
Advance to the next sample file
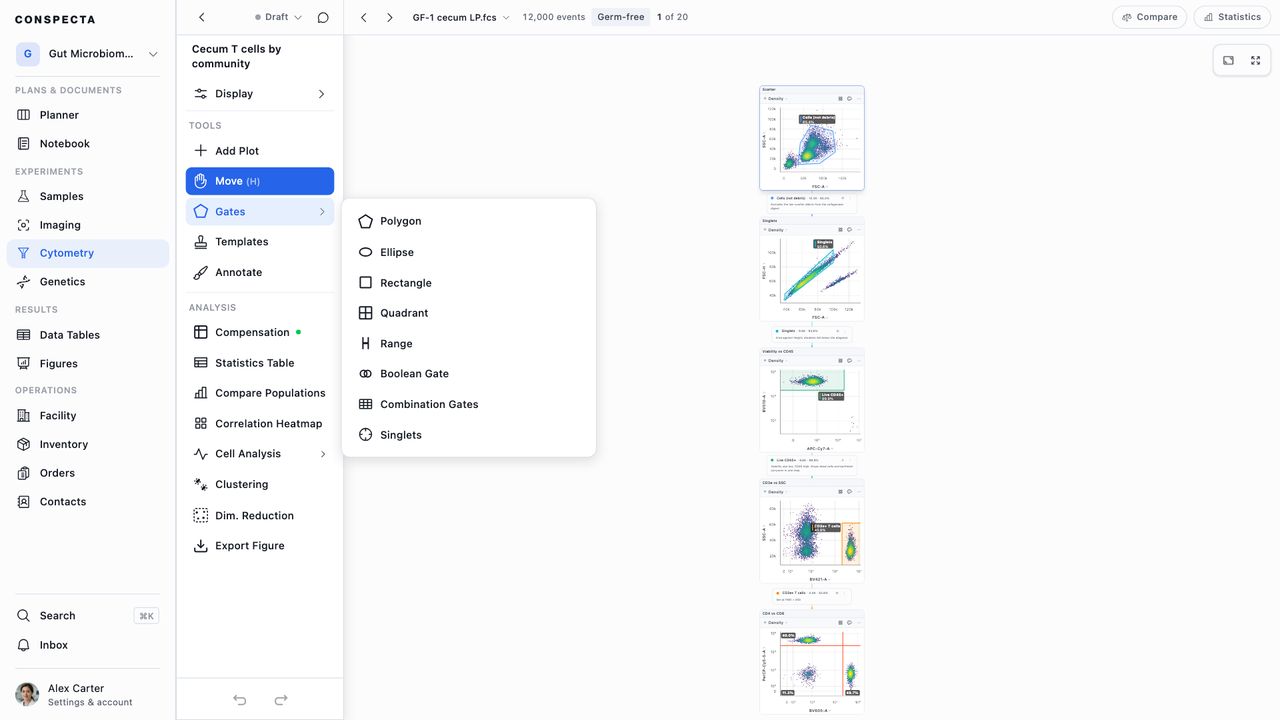390,17
